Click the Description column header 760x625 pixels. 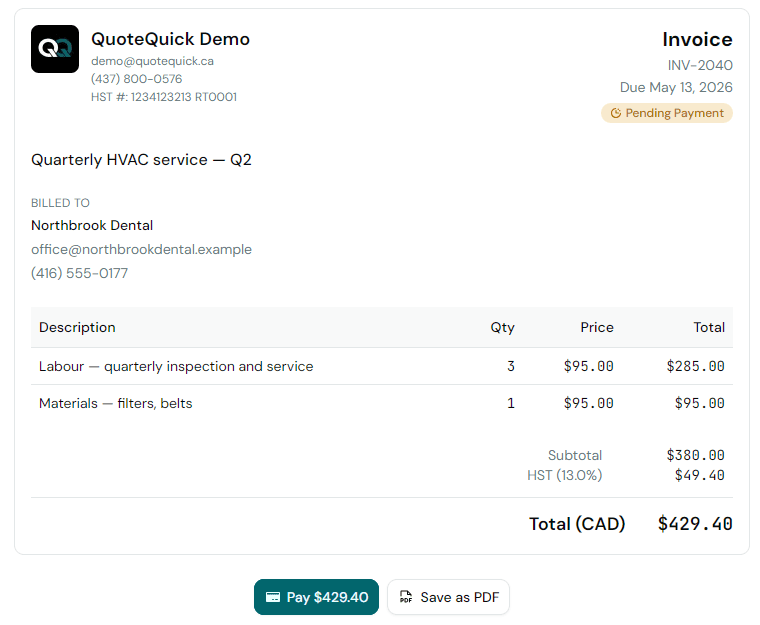point(77,327)
